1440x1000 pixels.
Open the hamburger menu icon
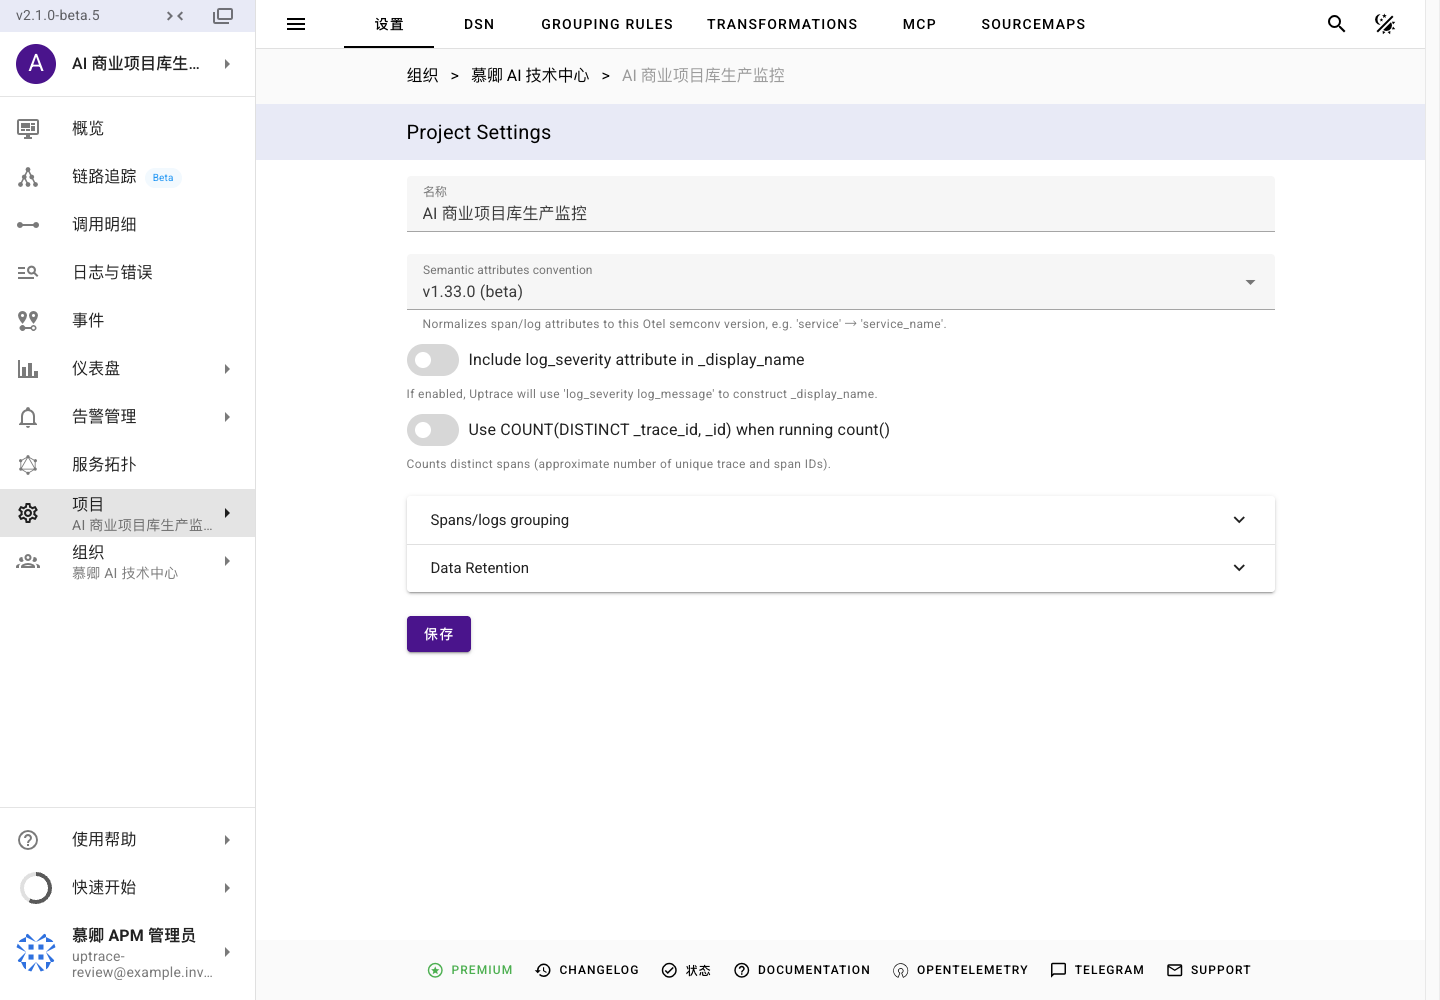[296, 24]
